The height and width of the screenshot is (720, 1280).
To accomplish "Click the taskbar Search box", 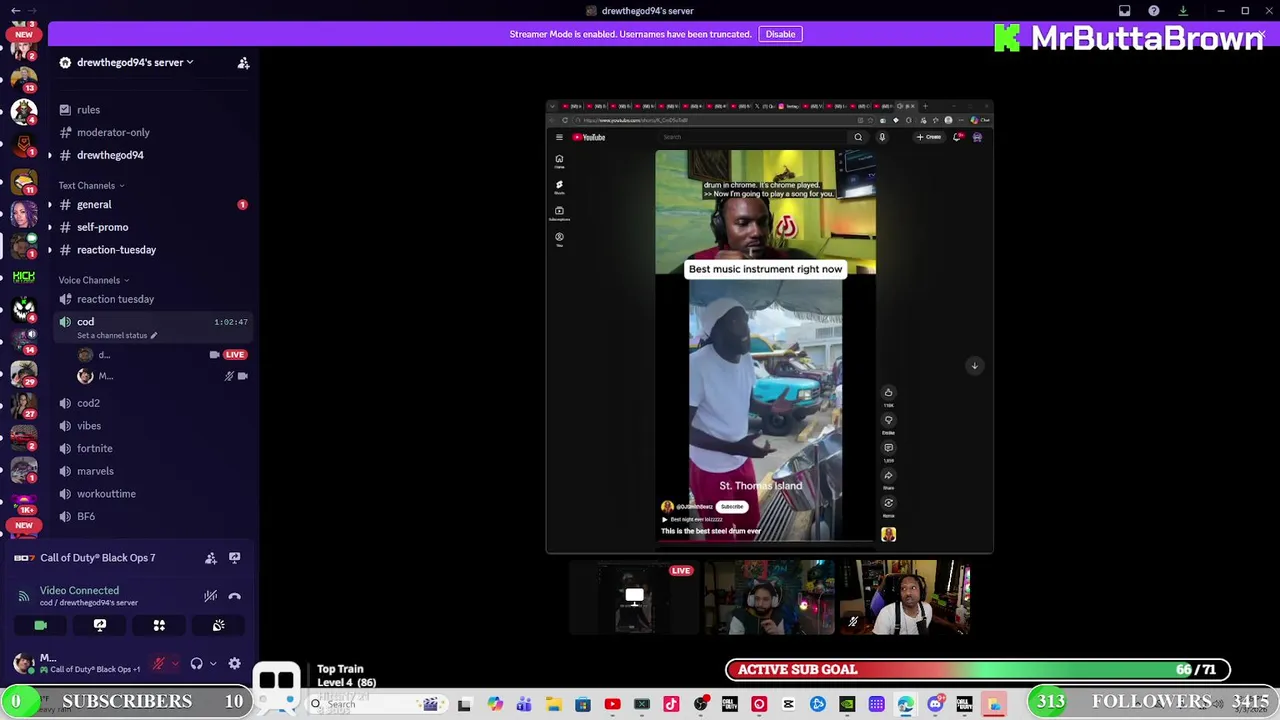I will pyautogui.click(x=375, y=704).
